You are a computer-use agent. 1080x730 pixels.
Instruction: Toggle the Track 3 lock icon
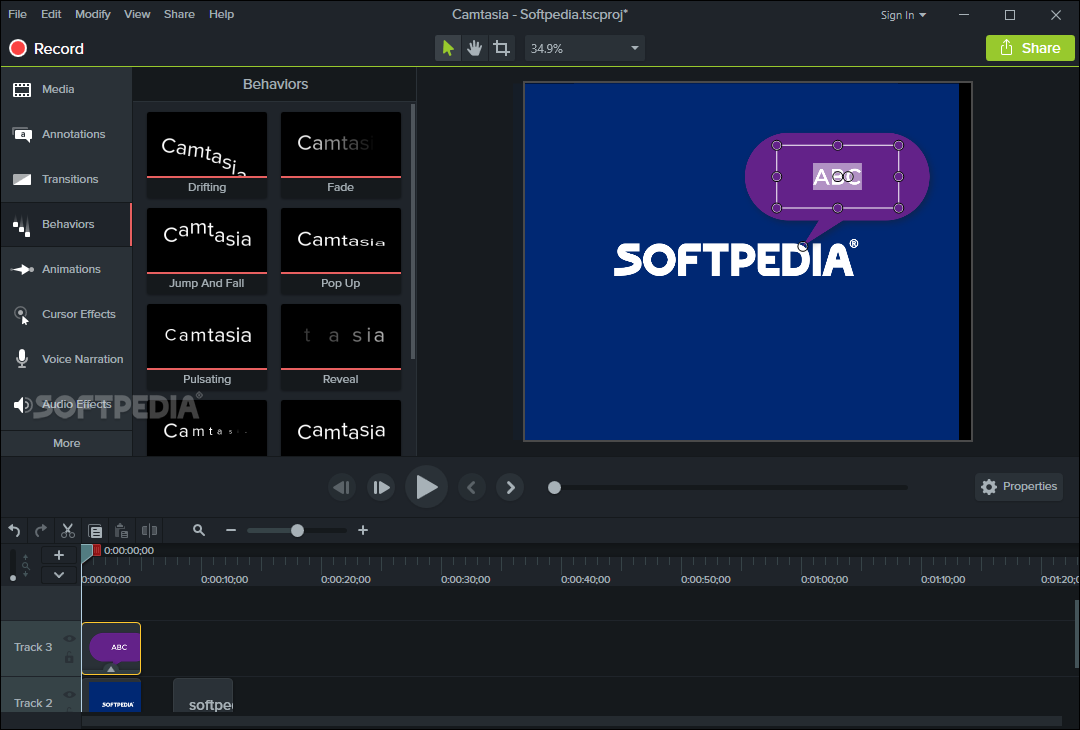pyautogui.click(x=69, y=657)
